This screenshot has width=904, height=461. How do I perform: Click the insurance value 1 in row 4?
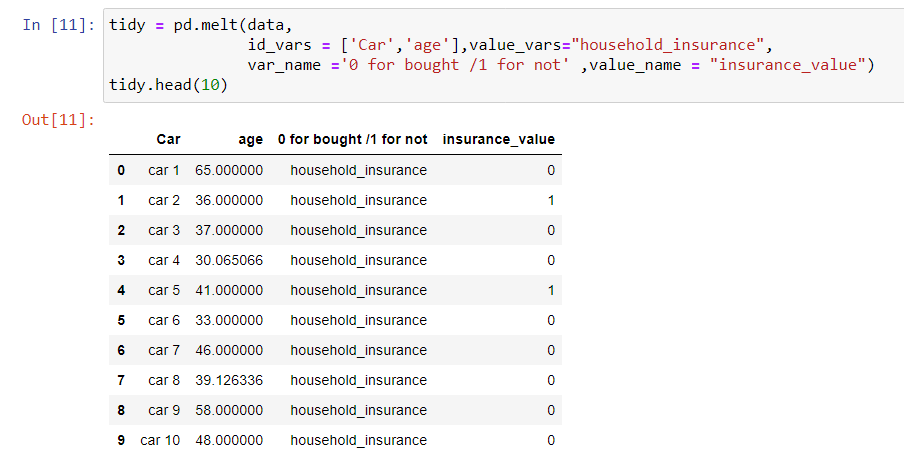[551, 290]
